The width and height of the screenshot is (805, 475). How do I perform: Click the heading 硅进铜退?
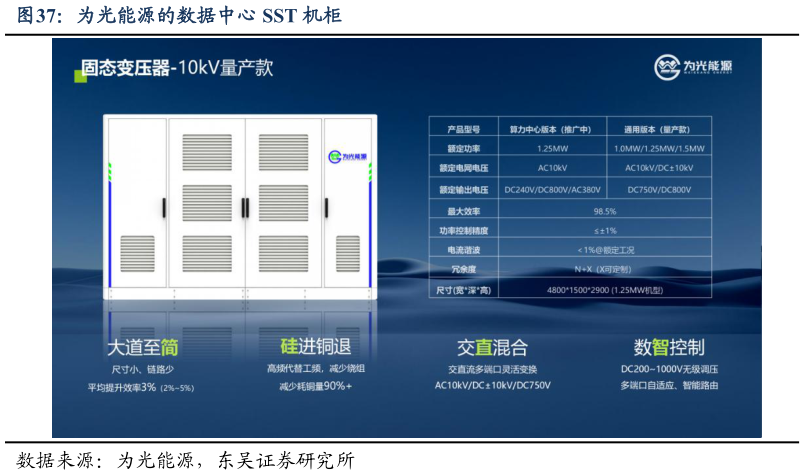click(x=316, y=346)
